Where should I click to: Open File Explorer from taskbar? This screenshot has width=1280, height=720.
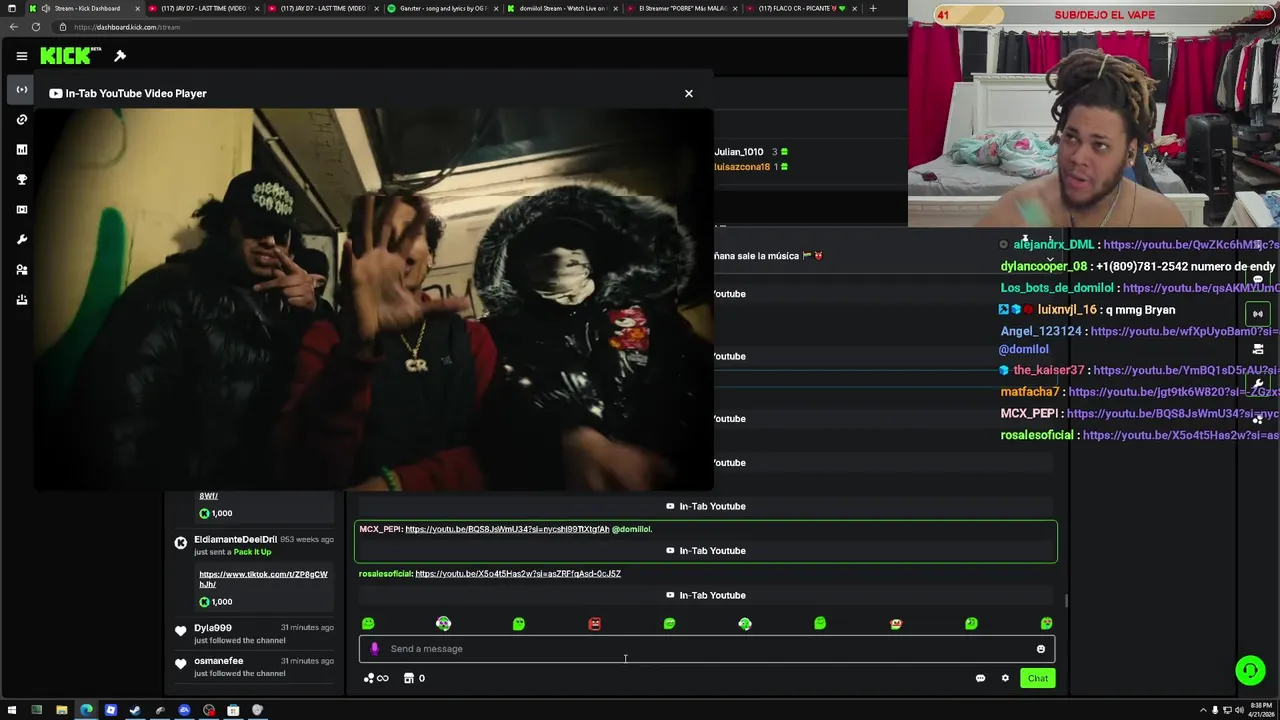pos(61,710)
